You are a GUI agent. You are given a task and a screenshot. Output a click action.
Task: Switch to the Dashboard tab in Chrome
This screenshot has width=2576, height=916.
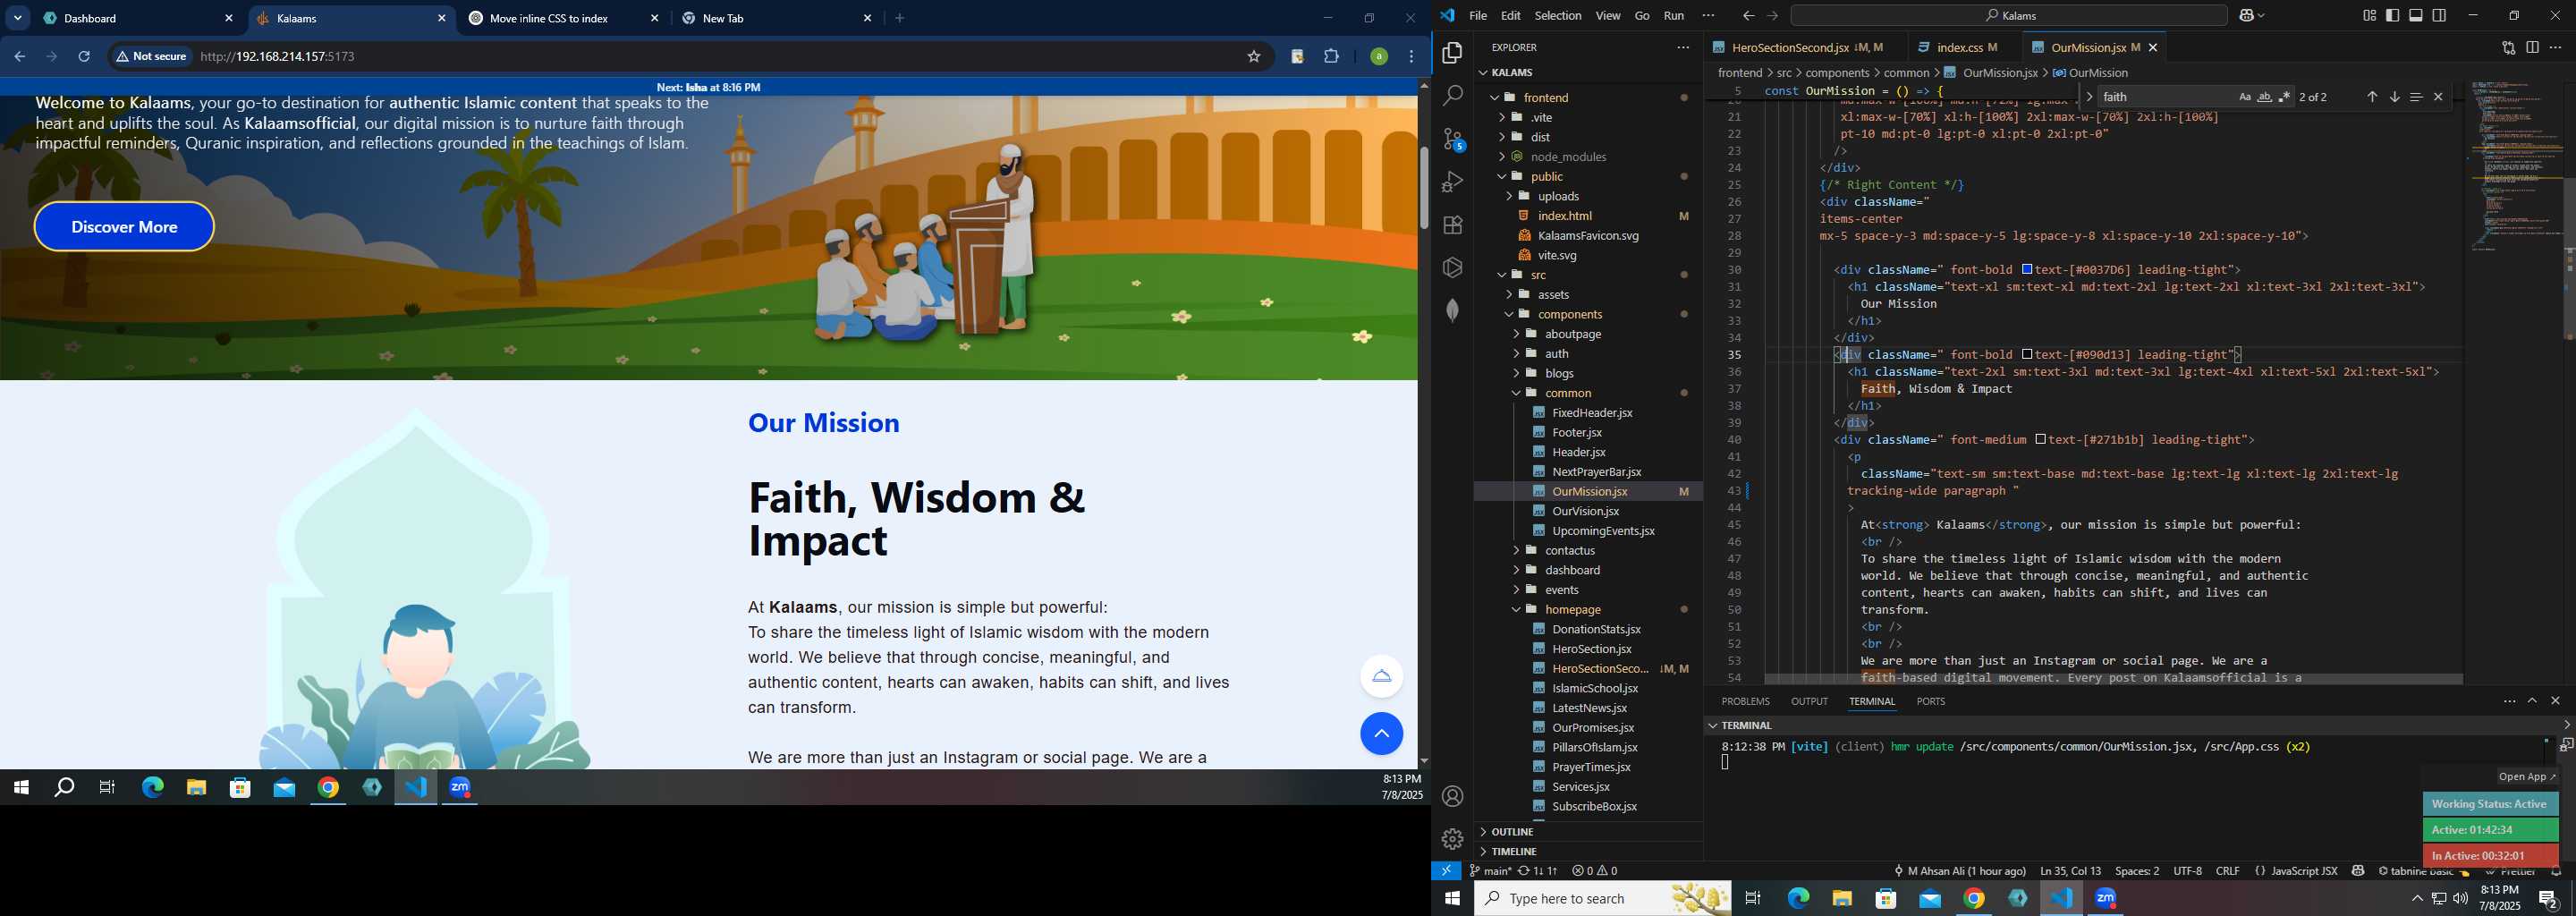tap(137, 18)
